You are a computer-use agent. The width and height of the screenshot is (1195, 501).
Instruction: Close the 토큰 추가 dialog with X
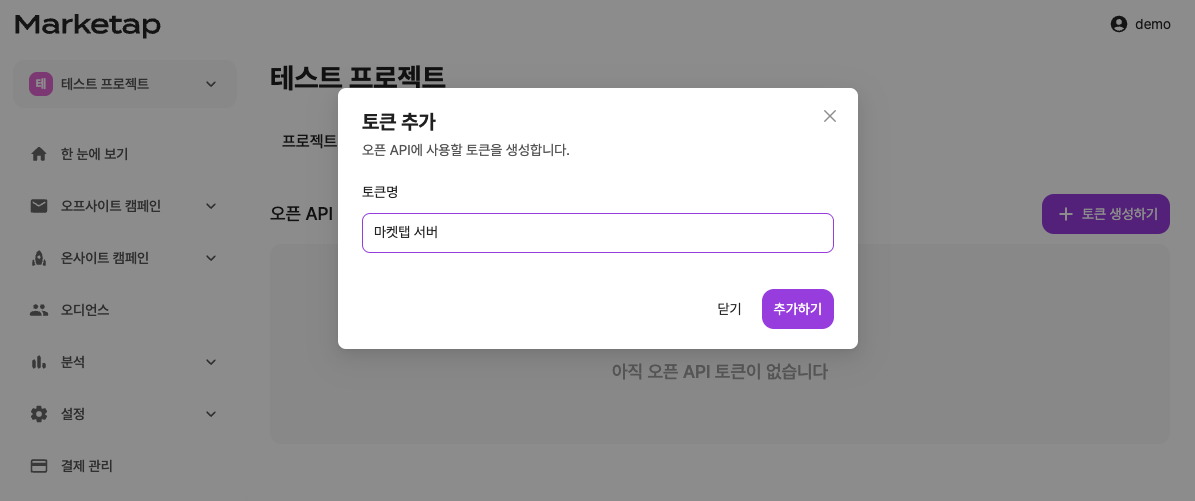pos(830,116)
